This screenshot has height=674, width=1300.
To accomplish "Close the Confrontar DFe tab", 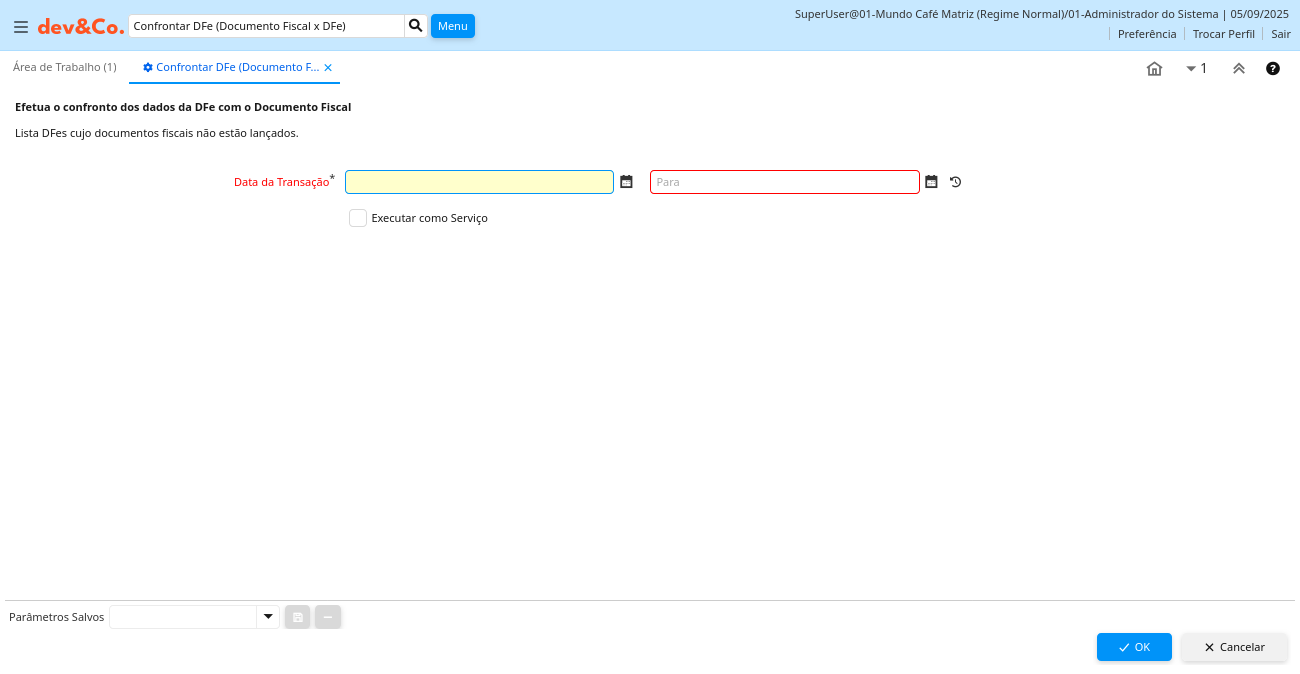I will (328, 68).
